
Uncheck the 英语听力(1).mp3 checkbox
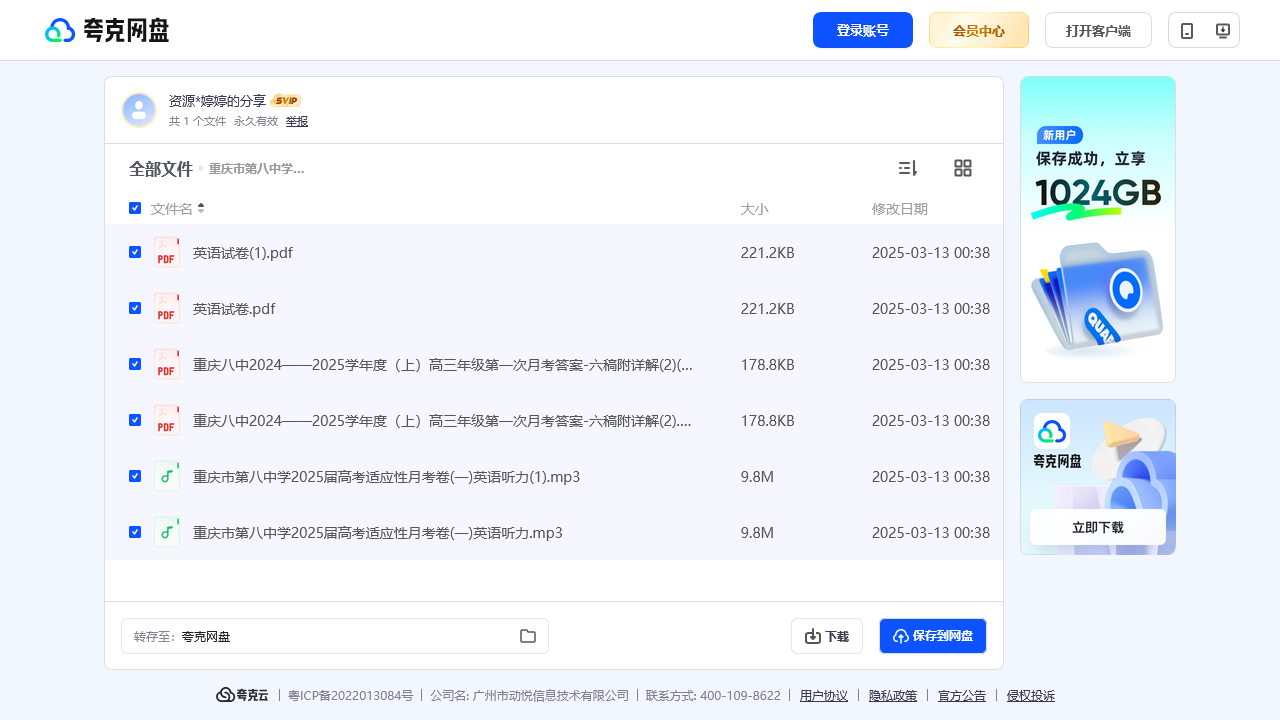tap(135, 476)
